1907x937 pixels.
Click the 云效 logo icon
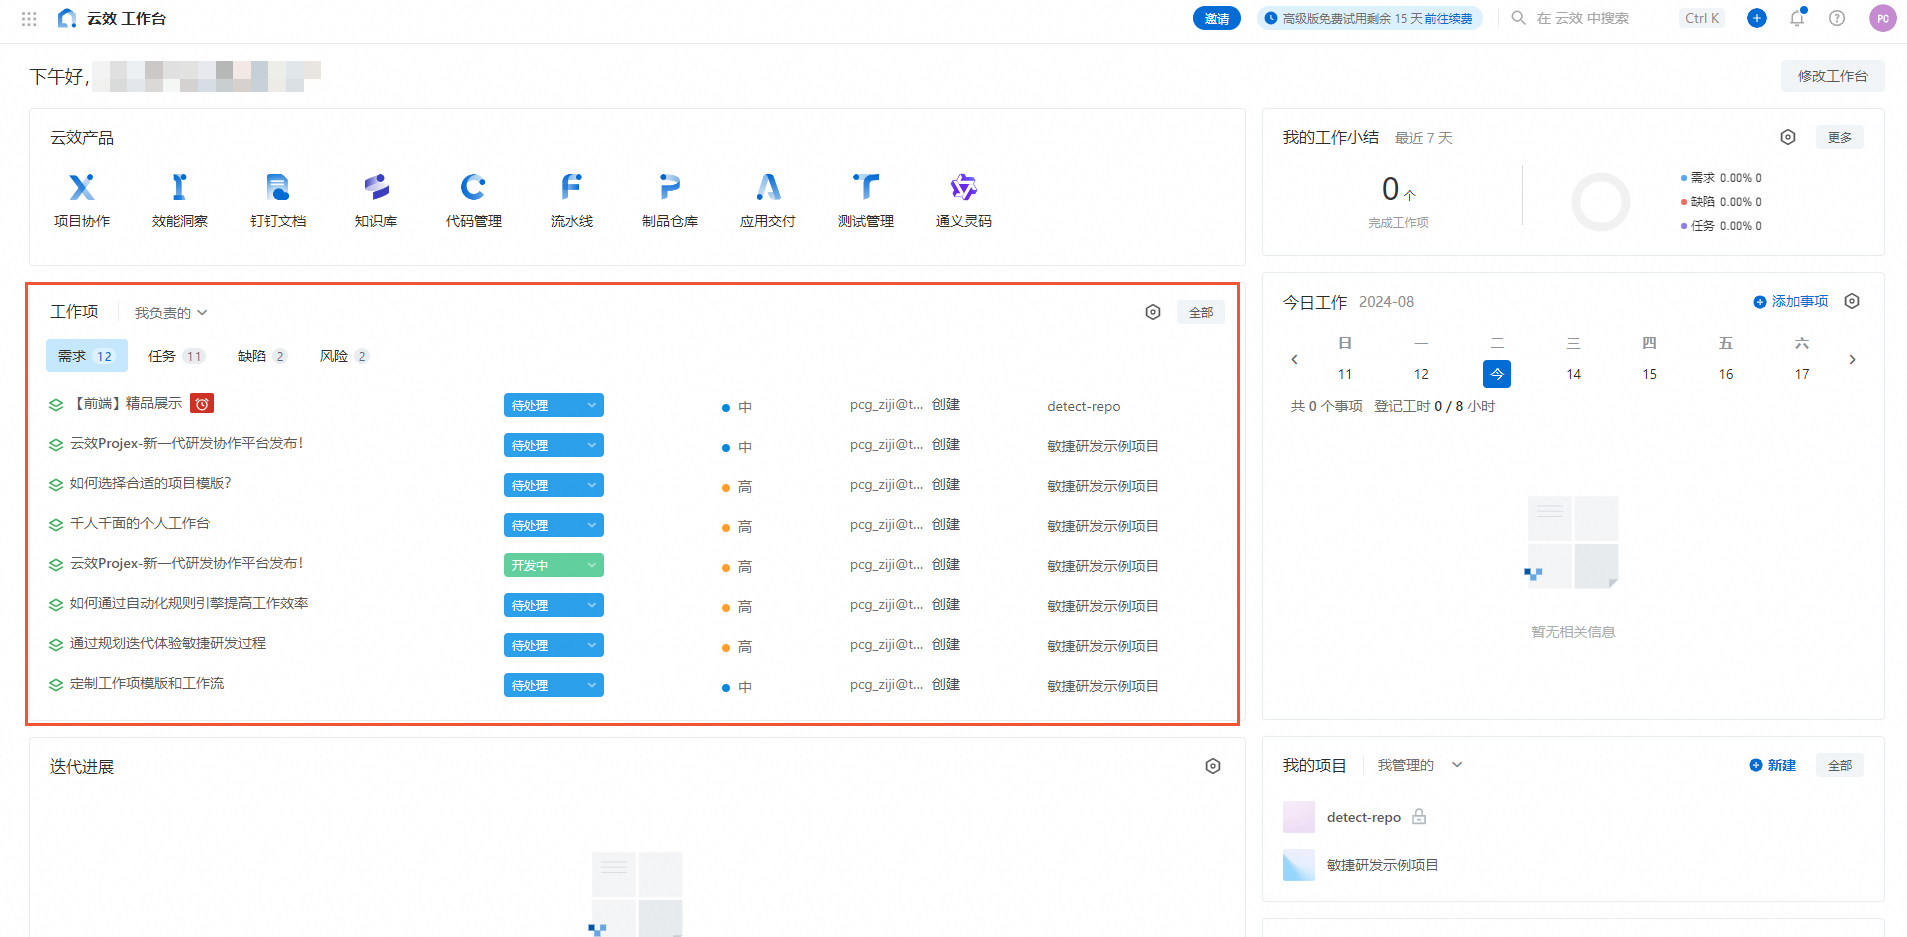click(x=67, y=18)
